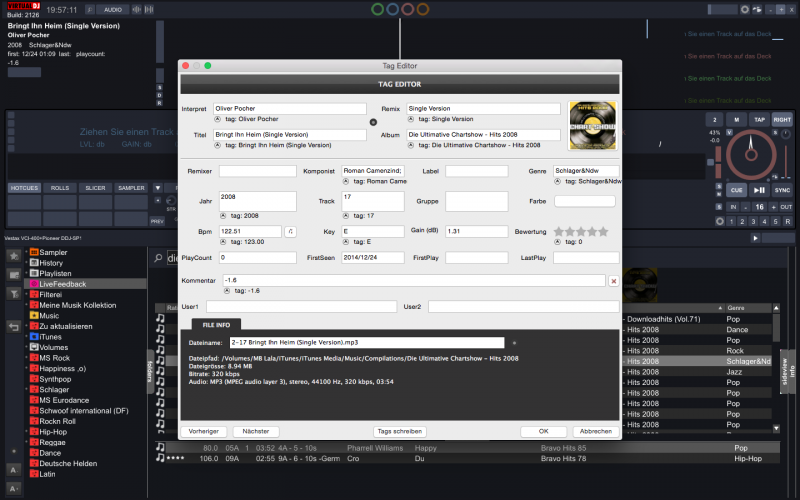Click the blue deck circle indicator
Image resolution: width=800 pixels, height=500 pixels.
(x=392, y=9)
